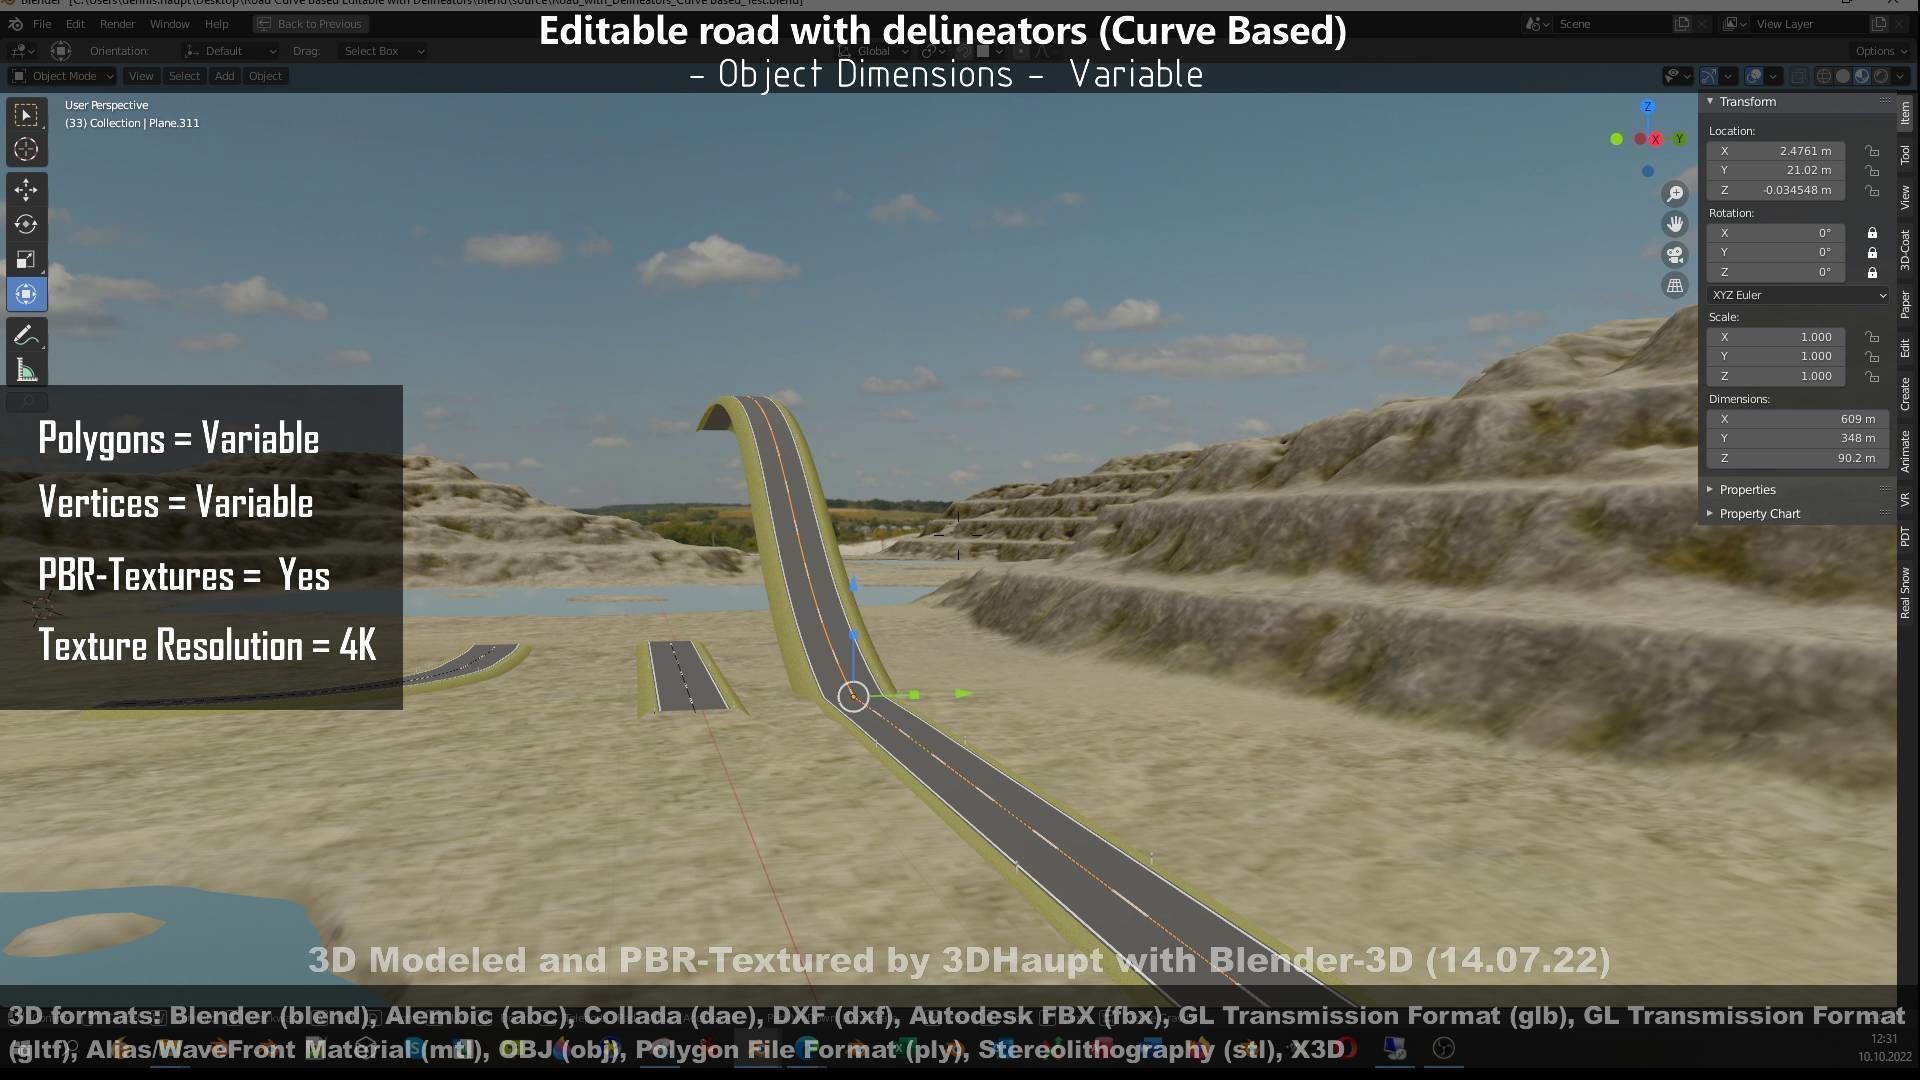Toggle X-ray display icon
This screenshot has height=1080, width=1920.
click(1798, 76)
